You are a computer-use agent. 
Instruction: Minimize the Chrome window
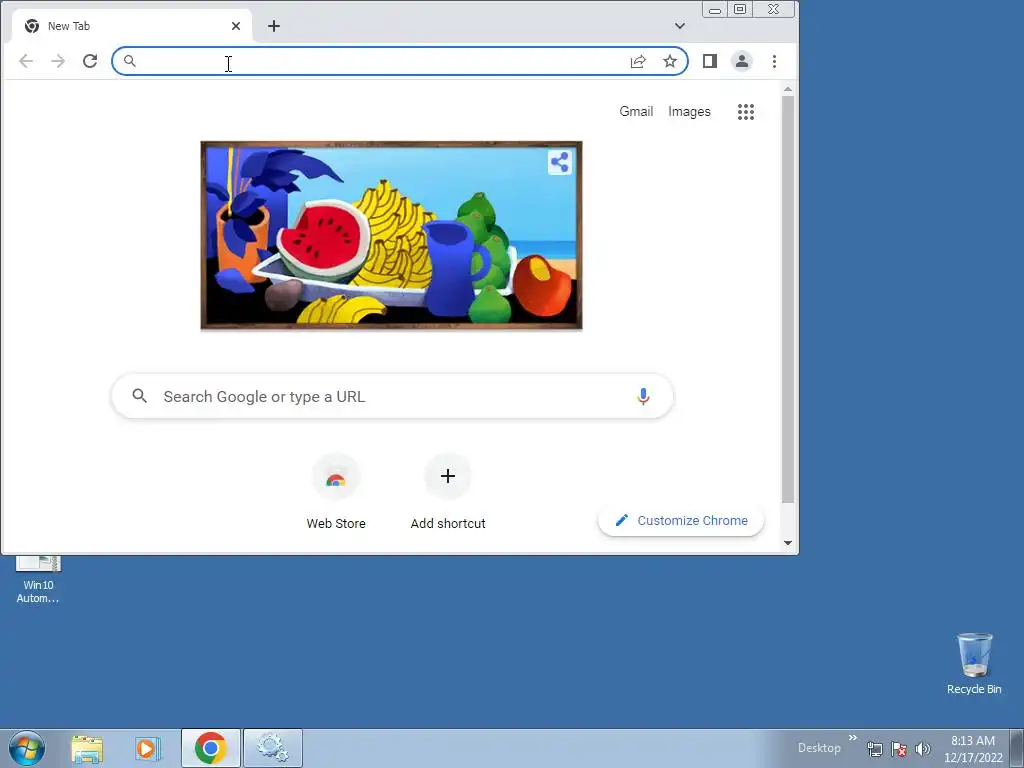tap(715, 10)
